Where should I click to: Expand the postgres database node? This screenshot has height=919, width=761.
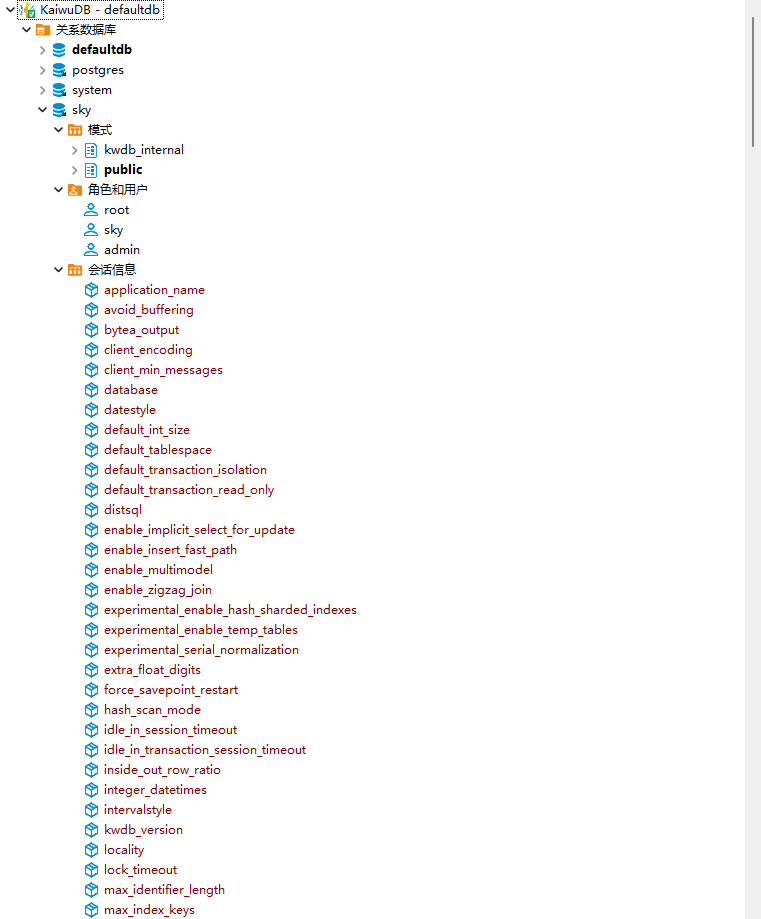point(42,70)
